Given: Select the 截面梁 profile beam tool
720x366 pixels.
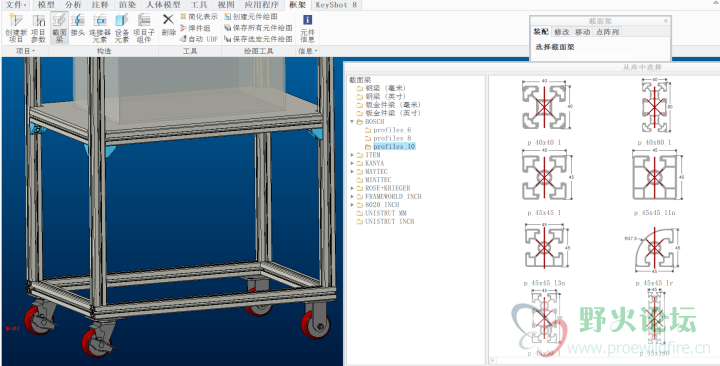Looking at the screenshot, I should click(60, 28).
